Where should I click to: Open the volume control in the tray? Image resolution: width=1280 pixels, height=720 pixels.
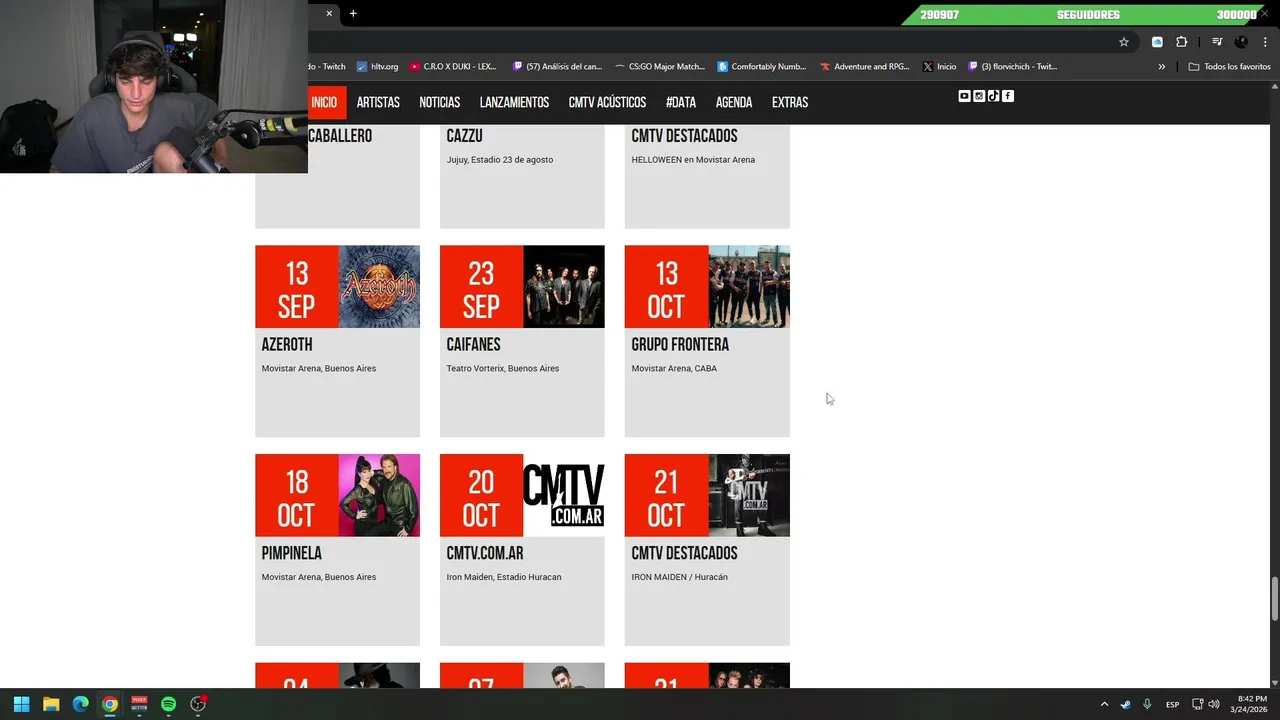tap(1214, 704)
